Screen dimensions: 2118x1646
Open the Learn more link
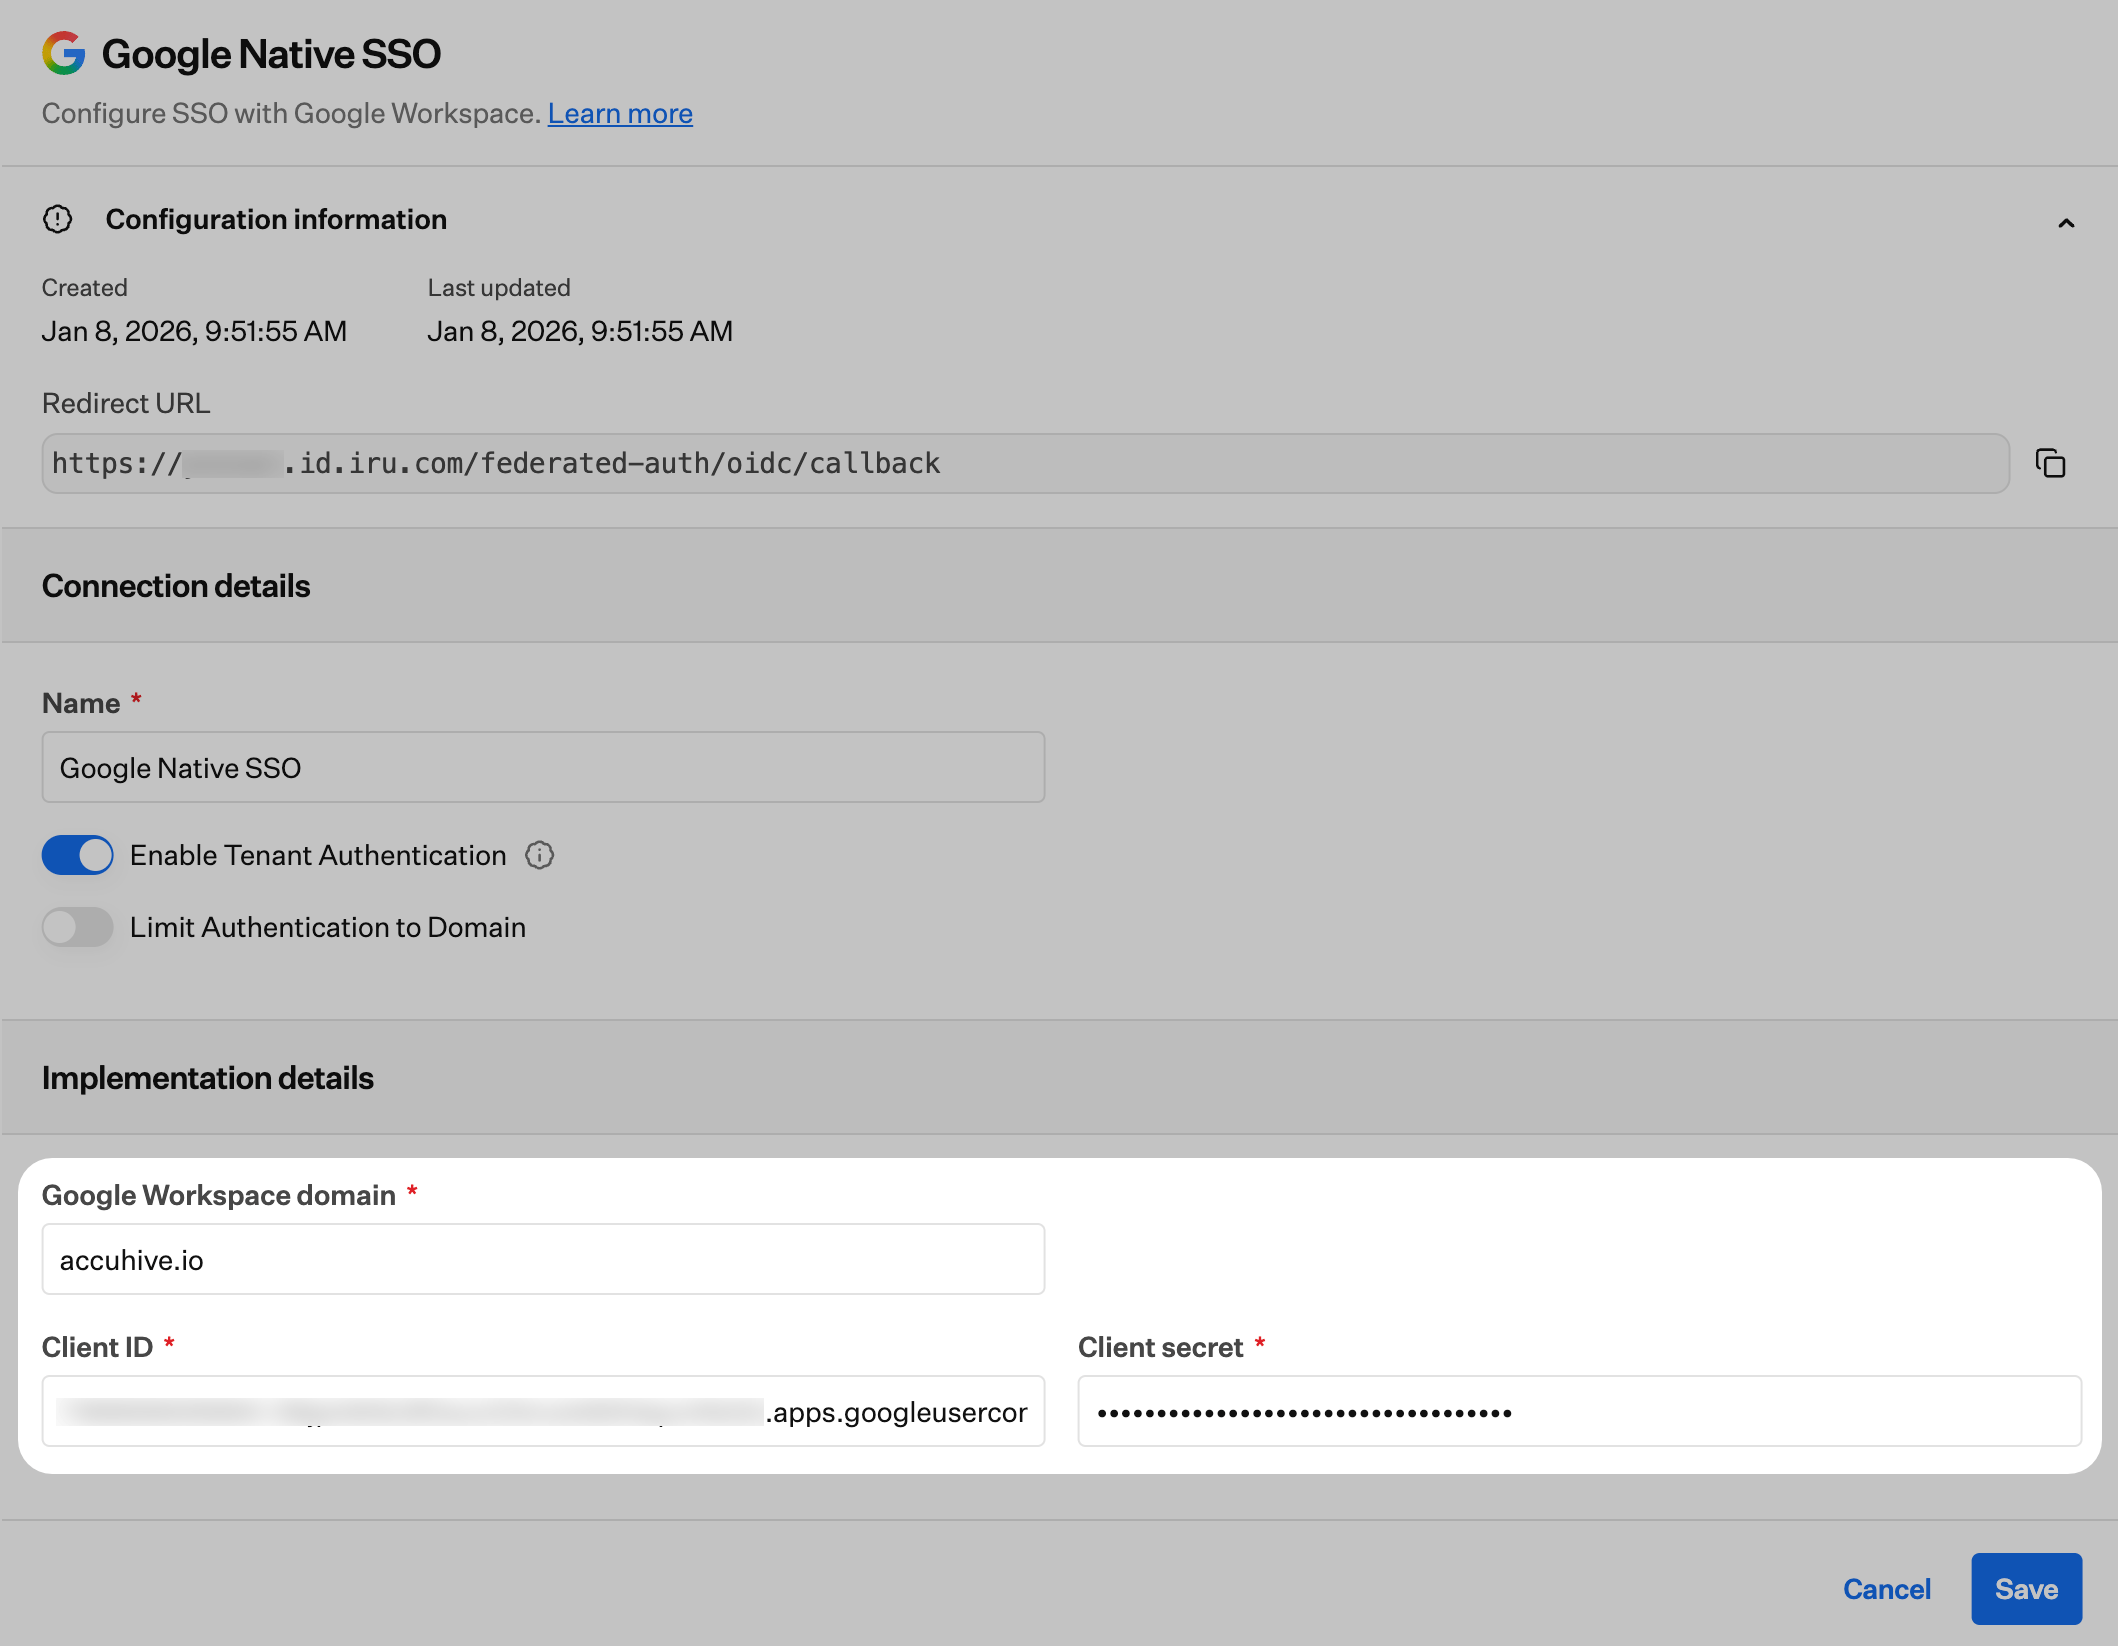(x=620, y=114)
